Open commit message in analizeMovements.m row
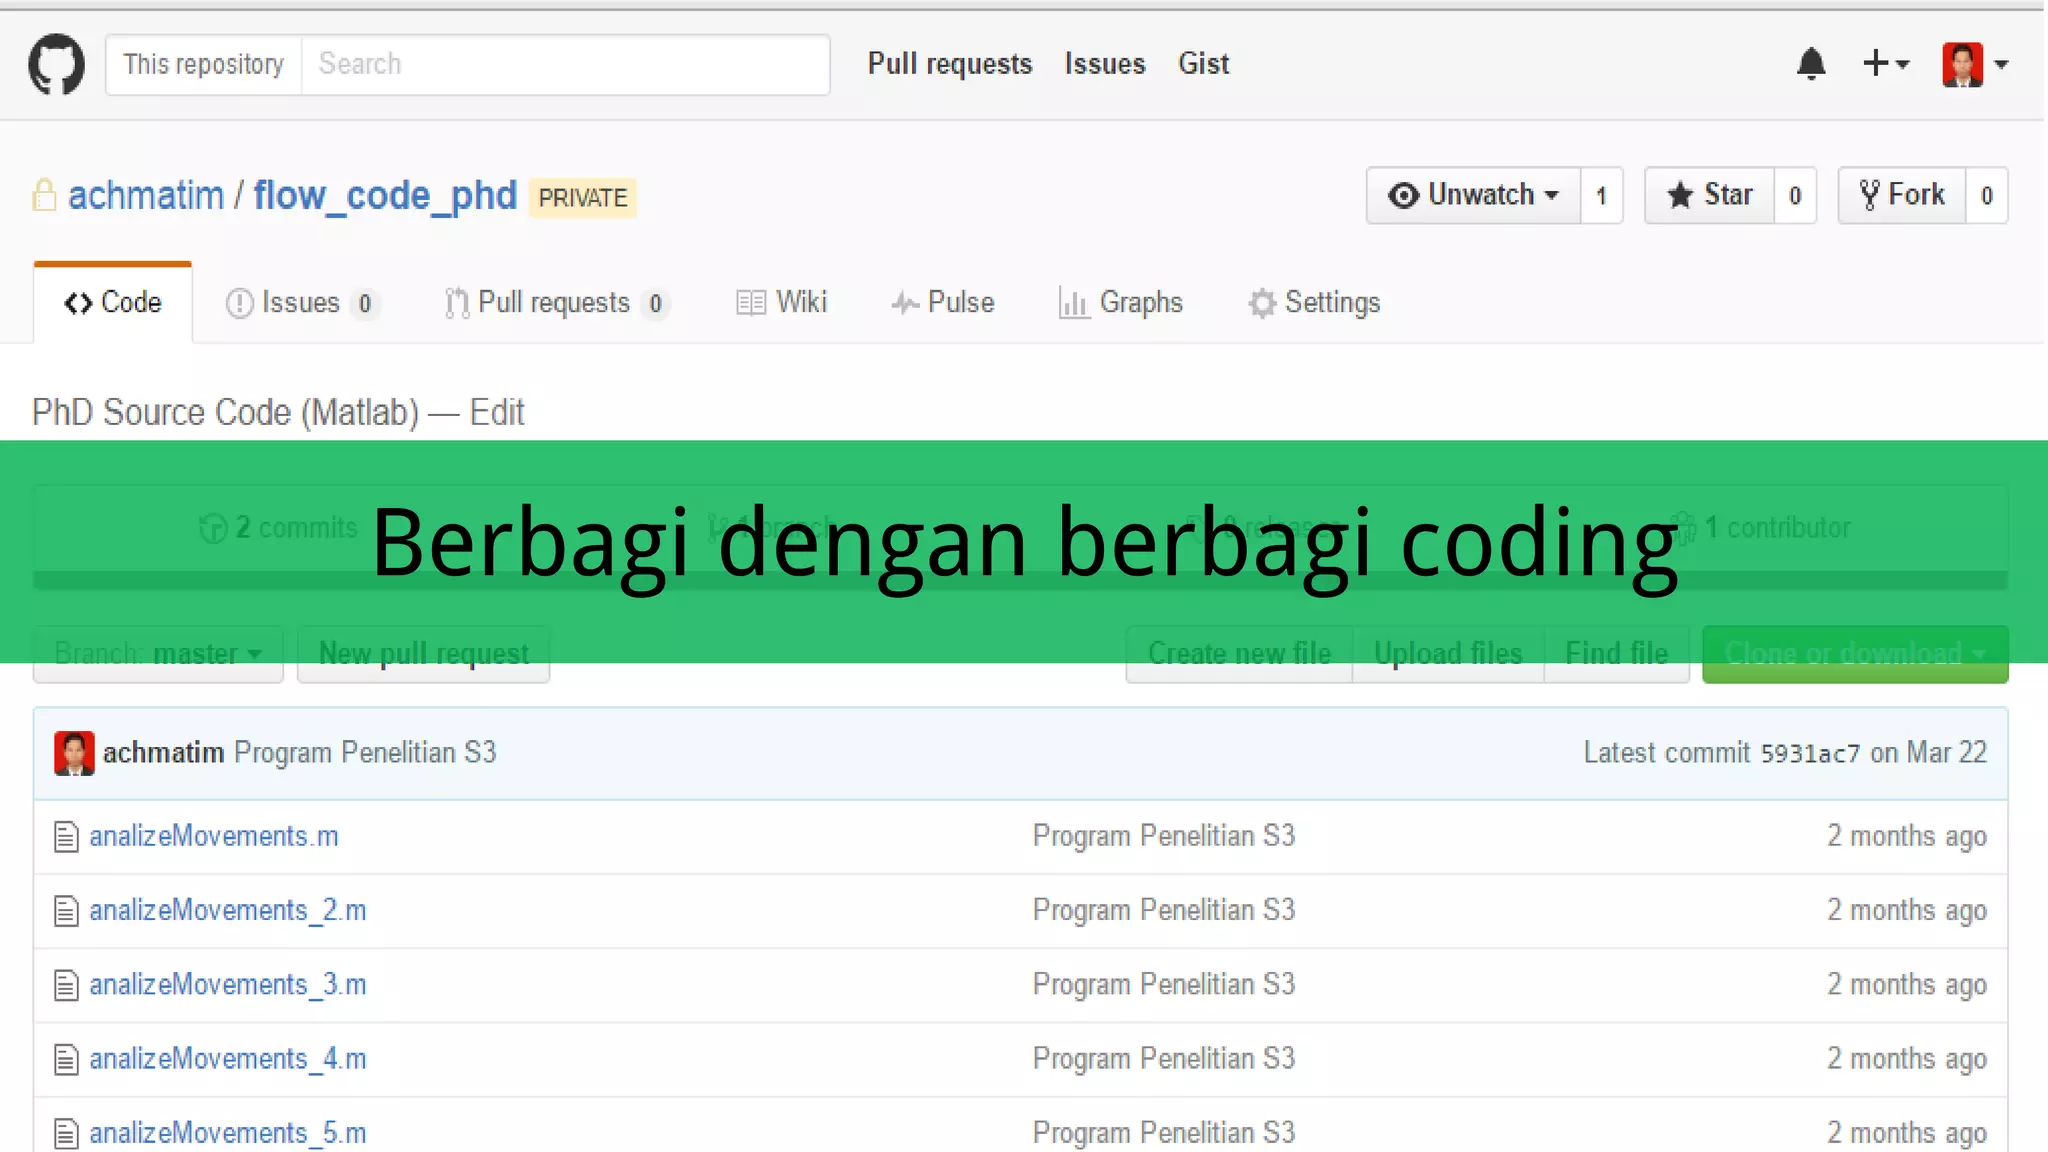This screenshot has width=2048, height=1152. pos(1164,836)
